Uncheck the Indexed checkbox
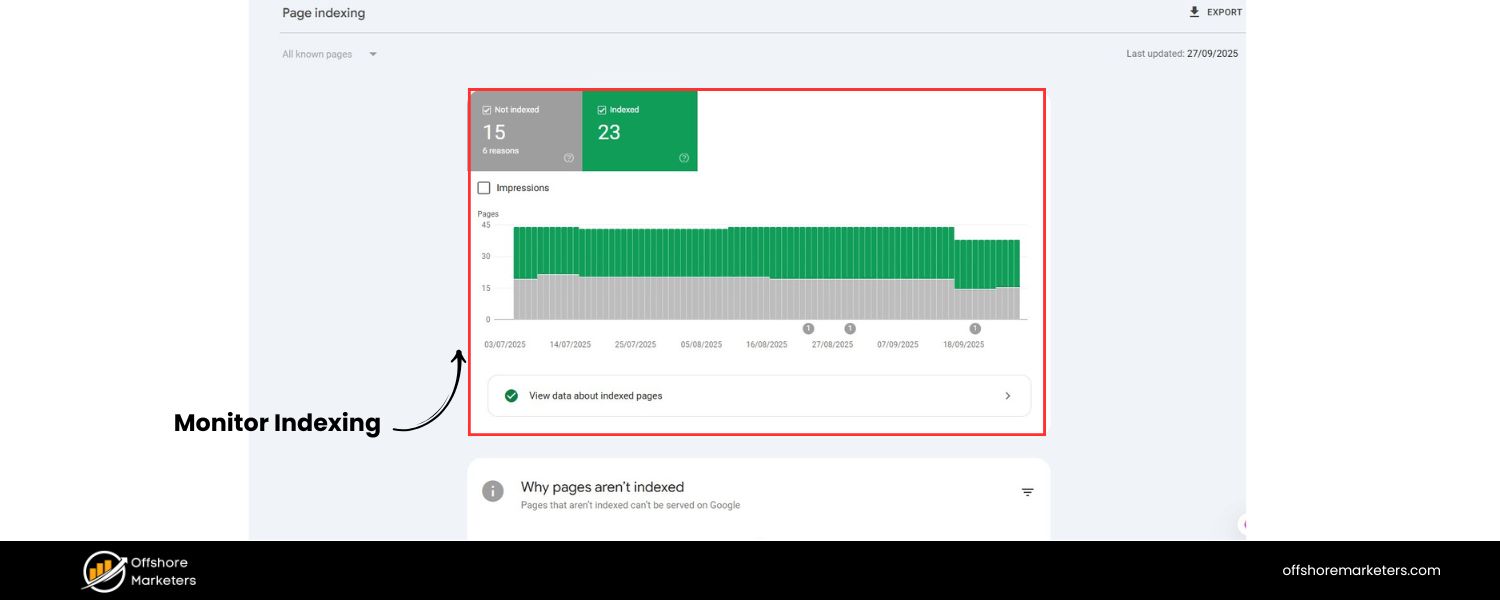1500x600 pixels. pyautogui.click(x=601, y=110)
